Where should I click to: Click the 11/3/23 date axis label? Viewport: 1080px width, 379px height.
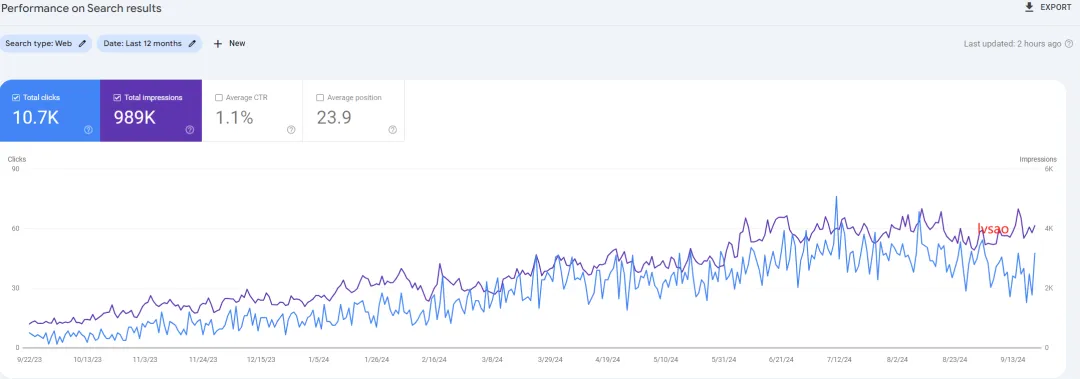(x=145, y=359)
